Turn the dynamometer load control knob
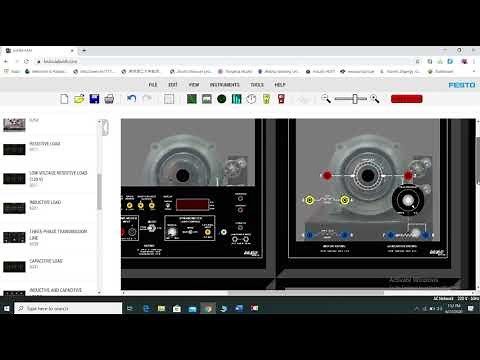The height and width of the screenshot is (360, 480). pyautogui.click(x=172, y=232)
